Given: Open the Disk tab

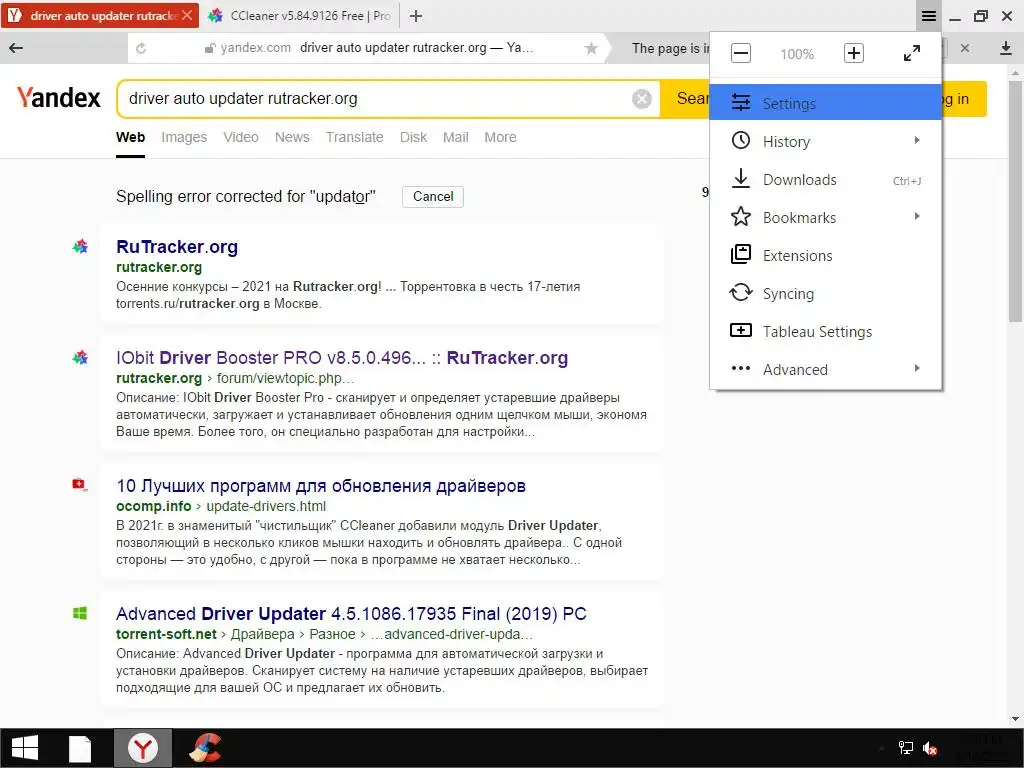Looking at the screenshot, I should pyautogui.click(x=413, y=137).
